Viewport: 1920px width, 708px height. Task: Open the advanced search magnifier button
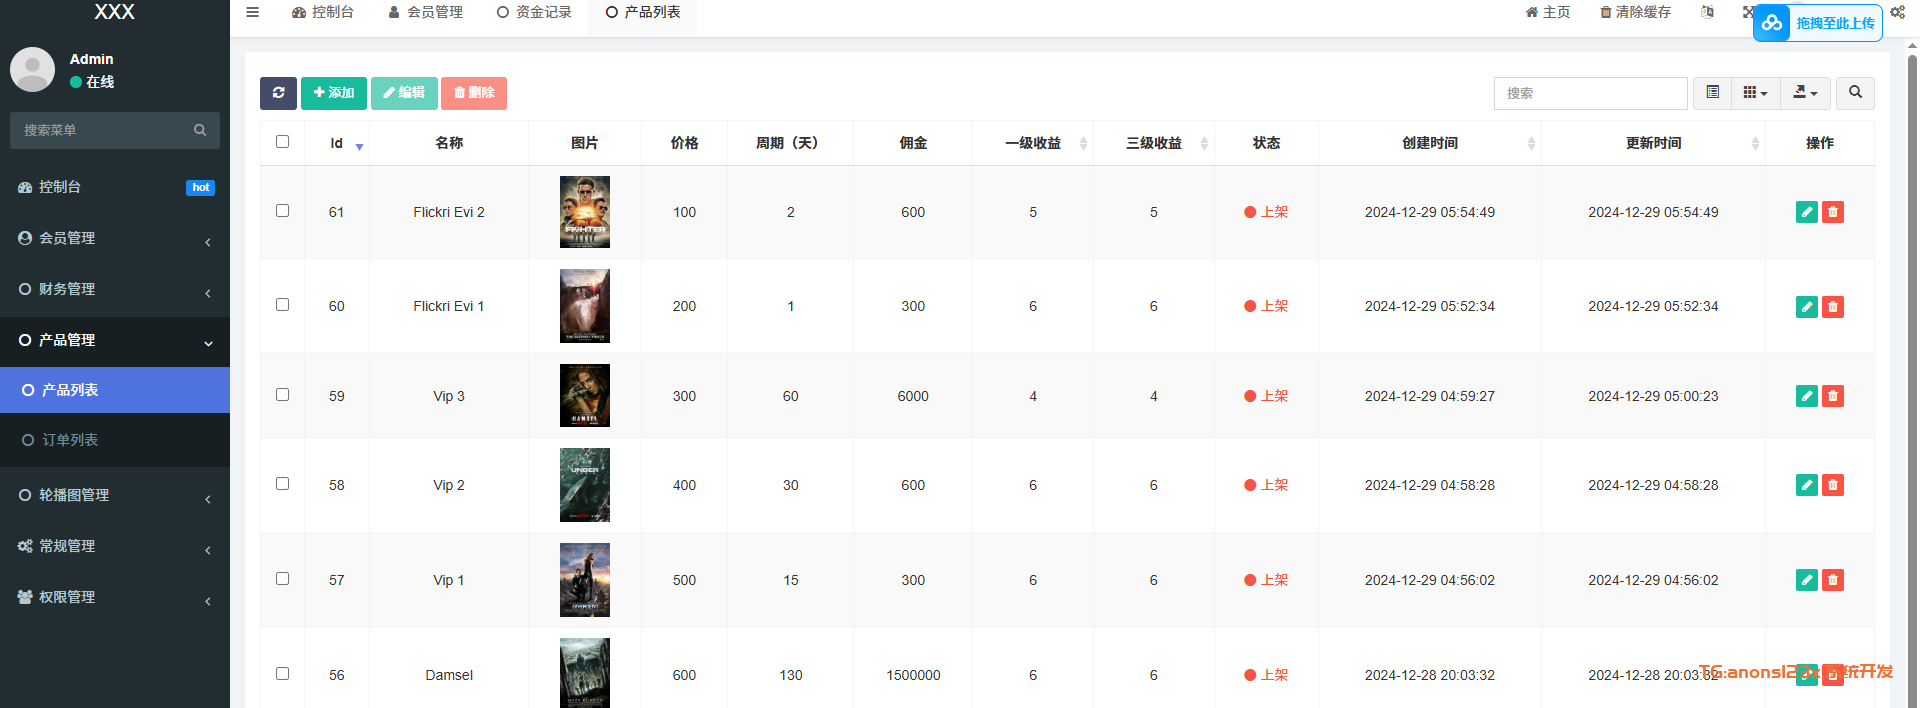pyautogui.click(x=1855, y=93)
